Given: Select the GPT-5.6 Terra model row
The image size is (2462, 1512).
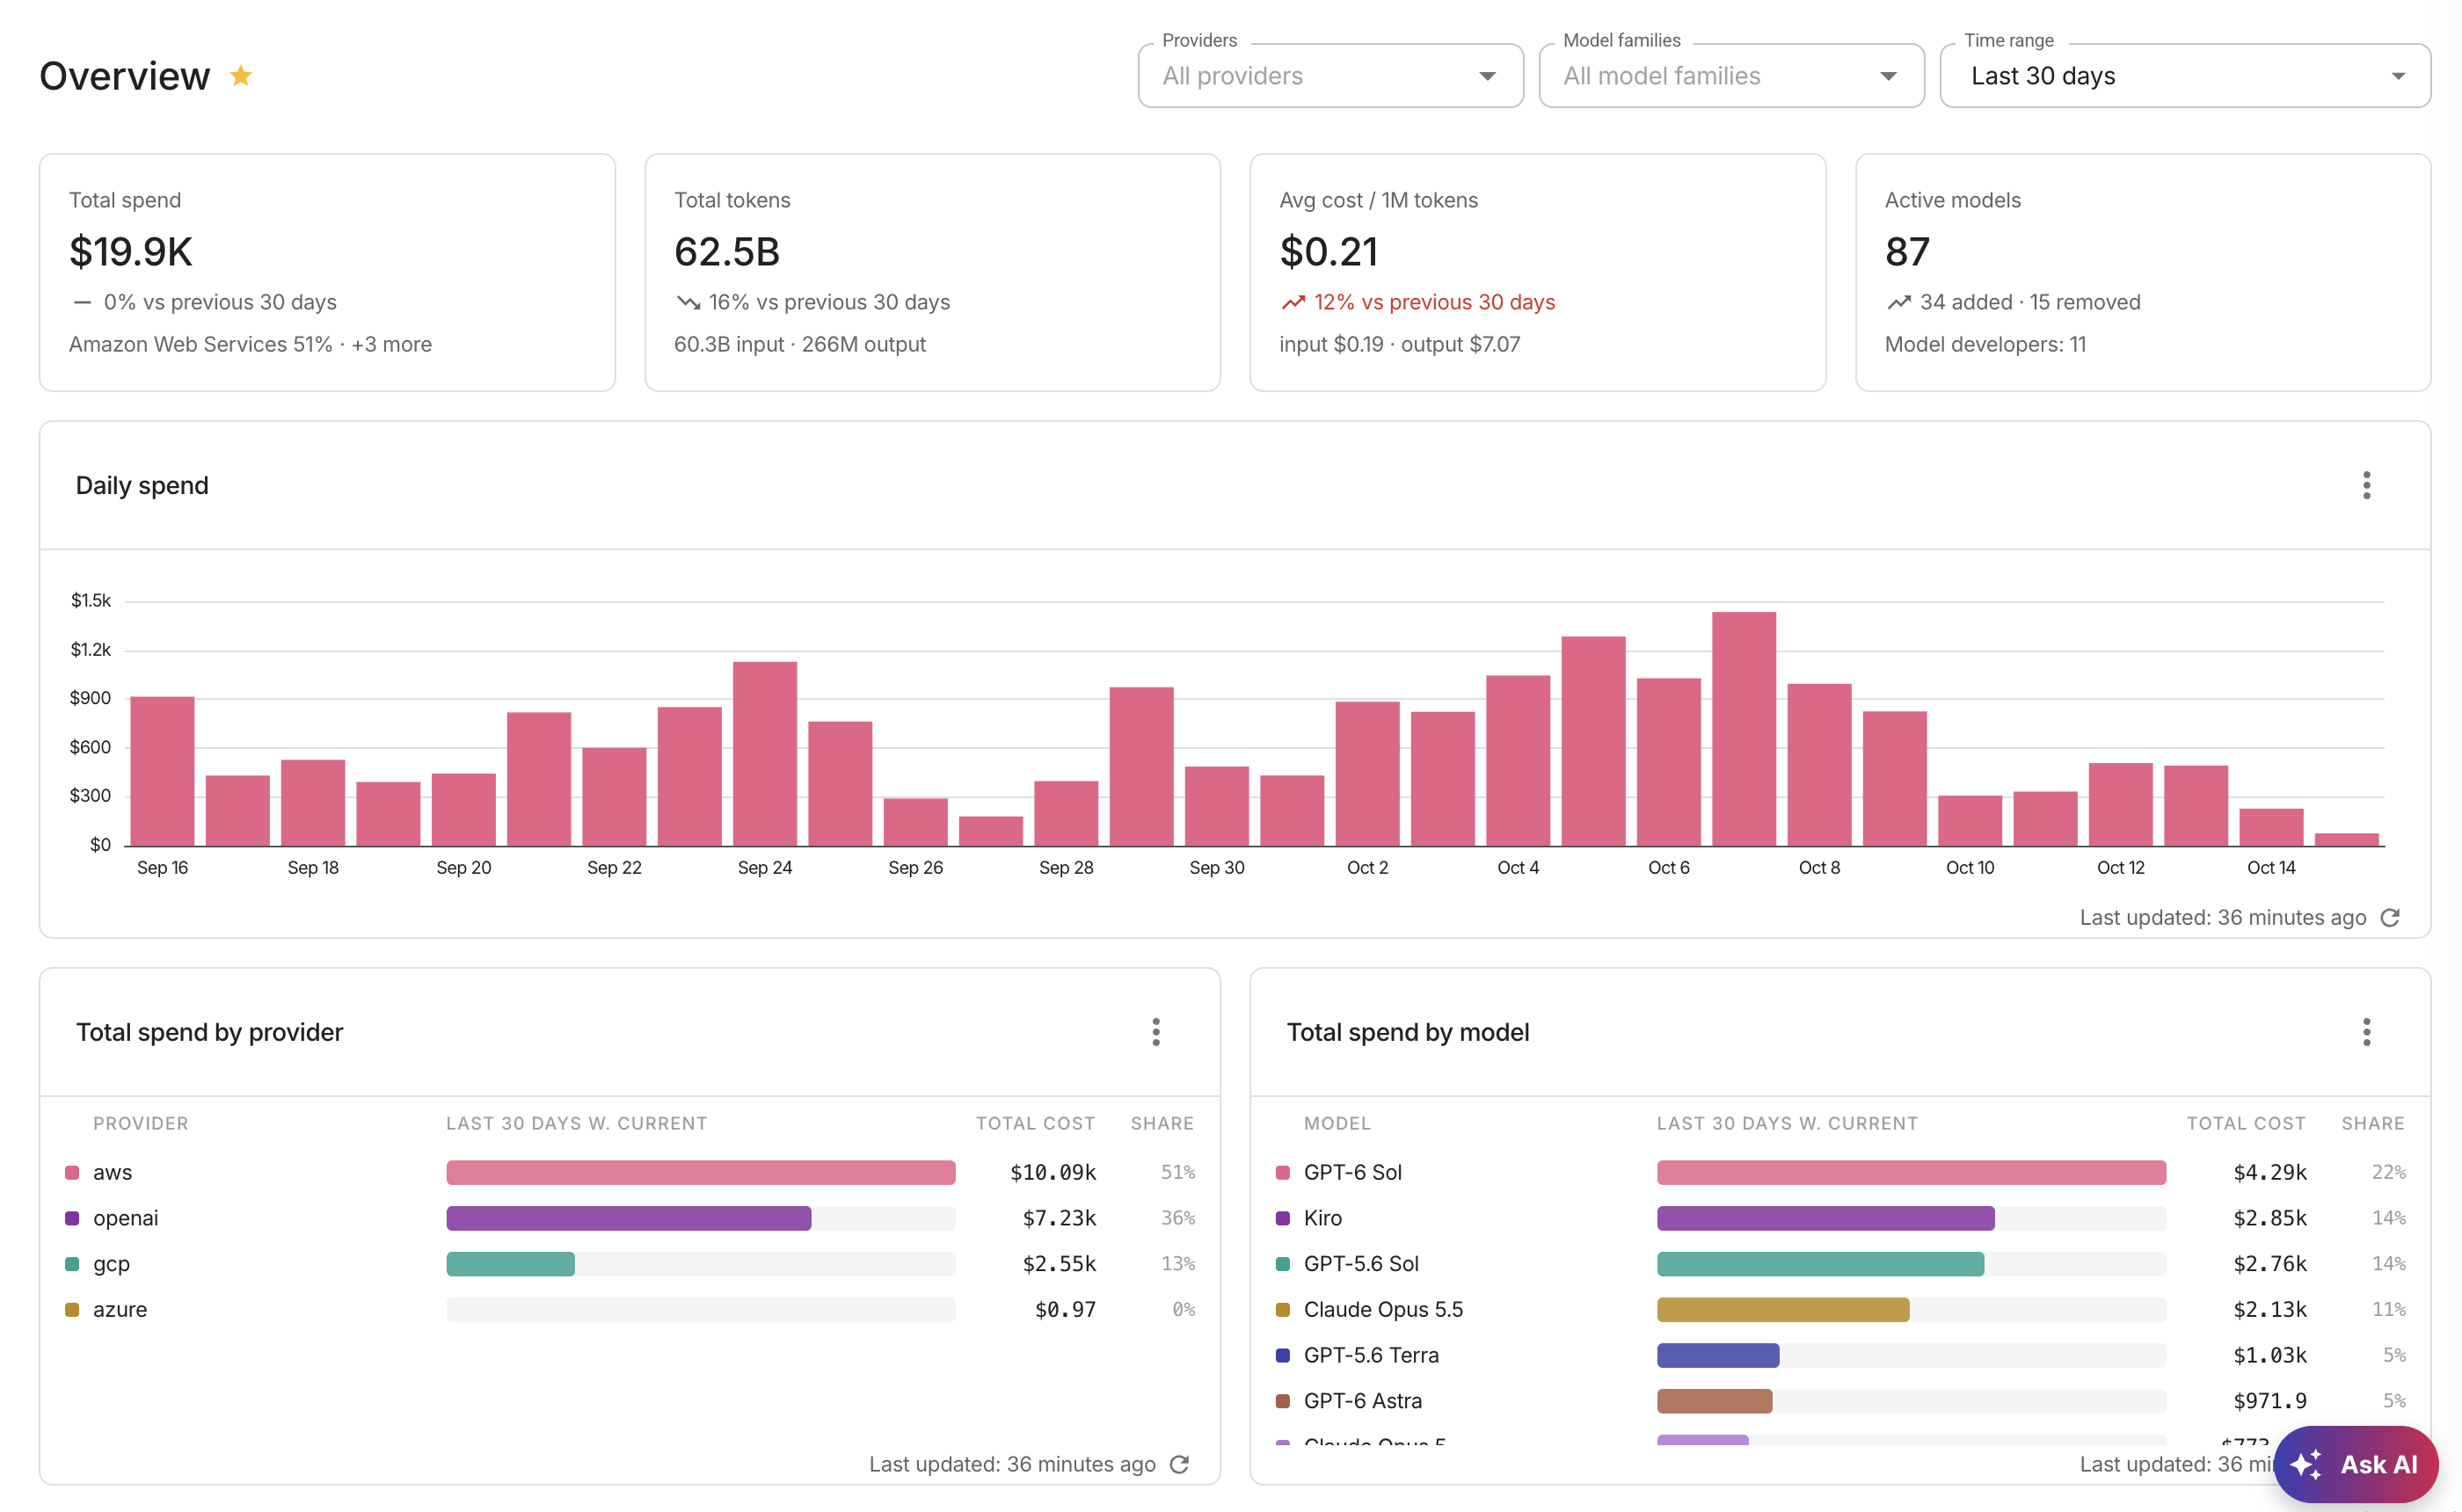Looking at the screenshot, I should pos(1840,1355).
